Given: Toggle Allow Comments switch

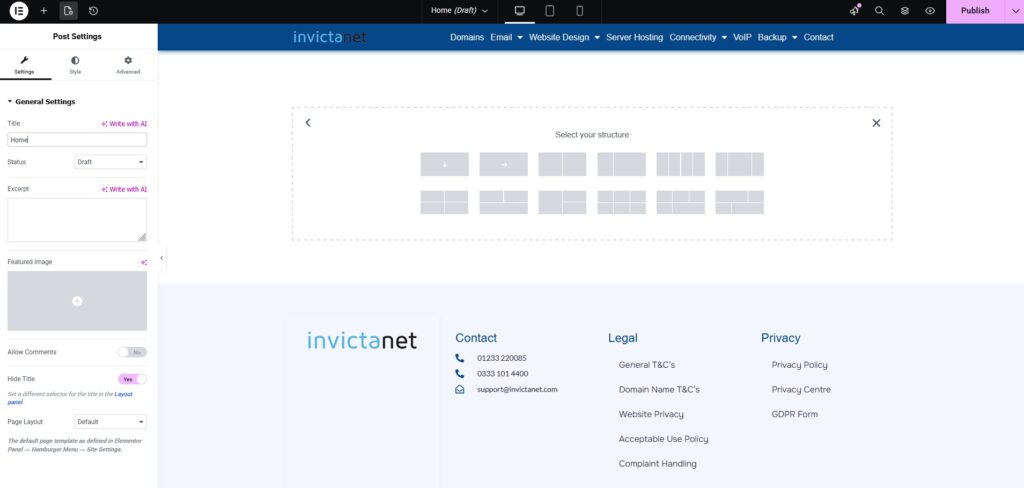Looking at the screenshot, I should click(x=133, y=352).
